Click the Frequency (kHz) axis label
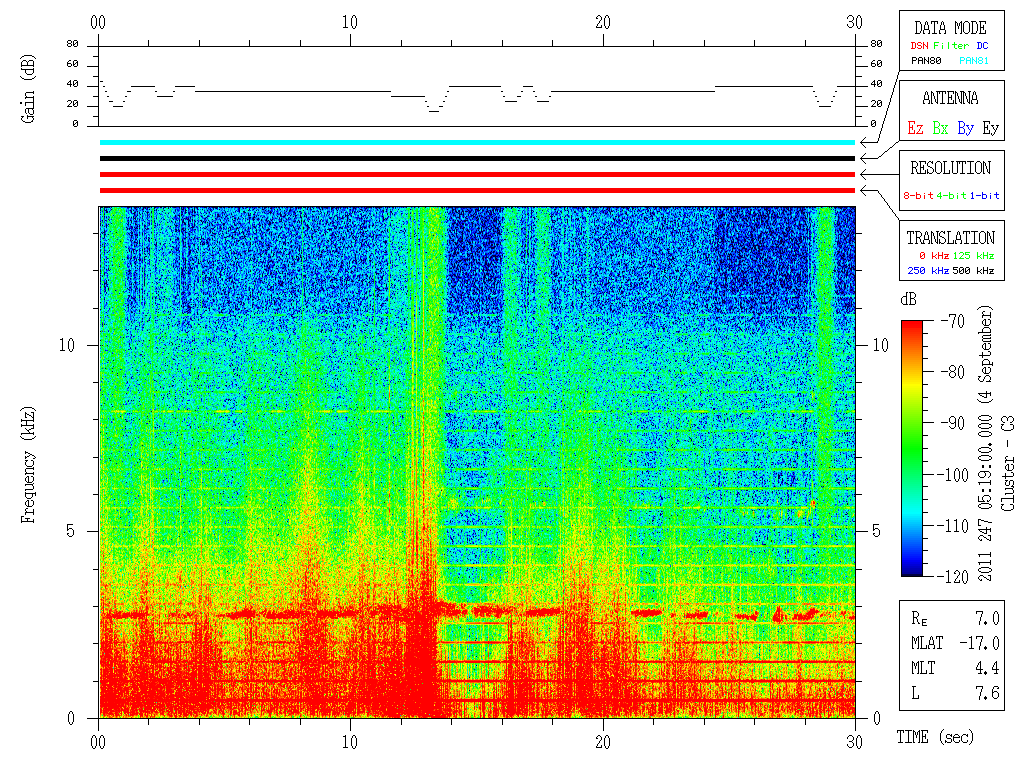This screenshot has width=1024, height=768. point(27,465)
